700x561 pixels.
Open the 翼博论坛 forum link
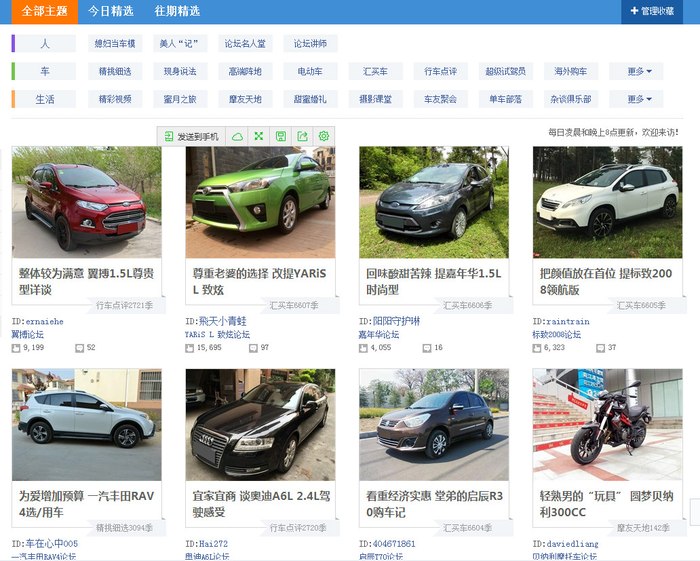pyautogui.click(x=29, y=334)
